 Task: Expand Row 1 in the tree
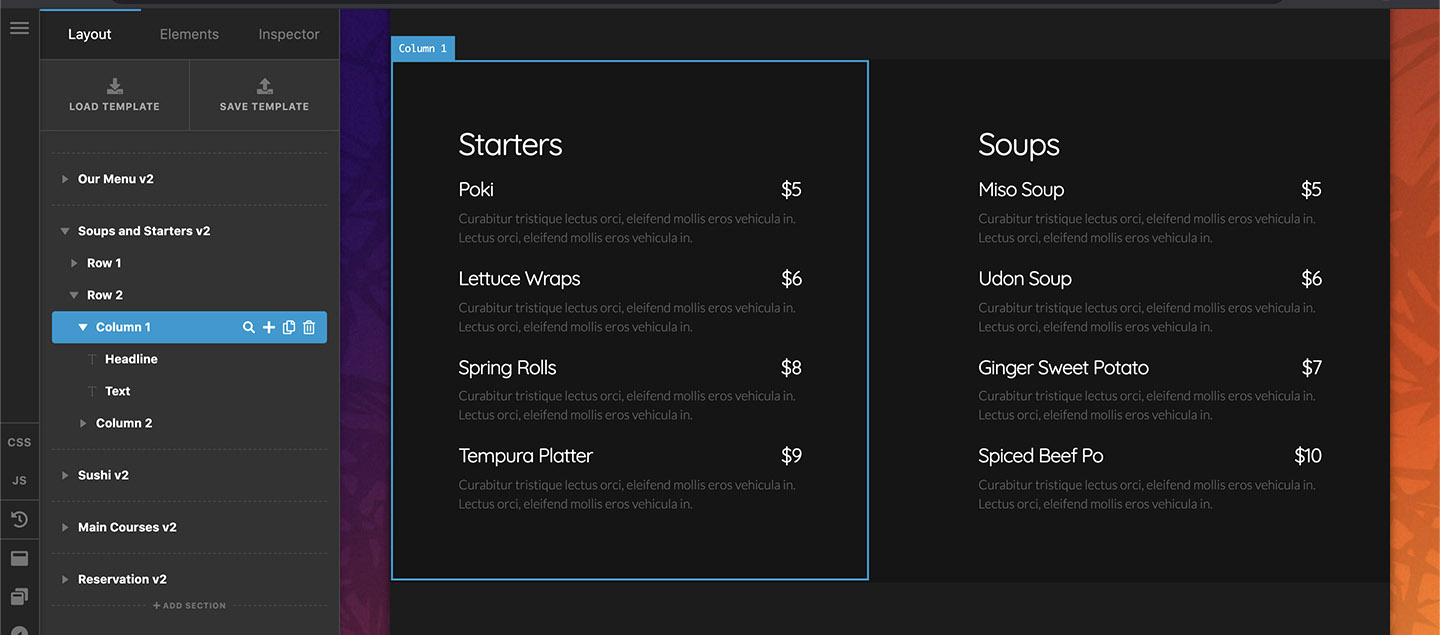(73, 262)
